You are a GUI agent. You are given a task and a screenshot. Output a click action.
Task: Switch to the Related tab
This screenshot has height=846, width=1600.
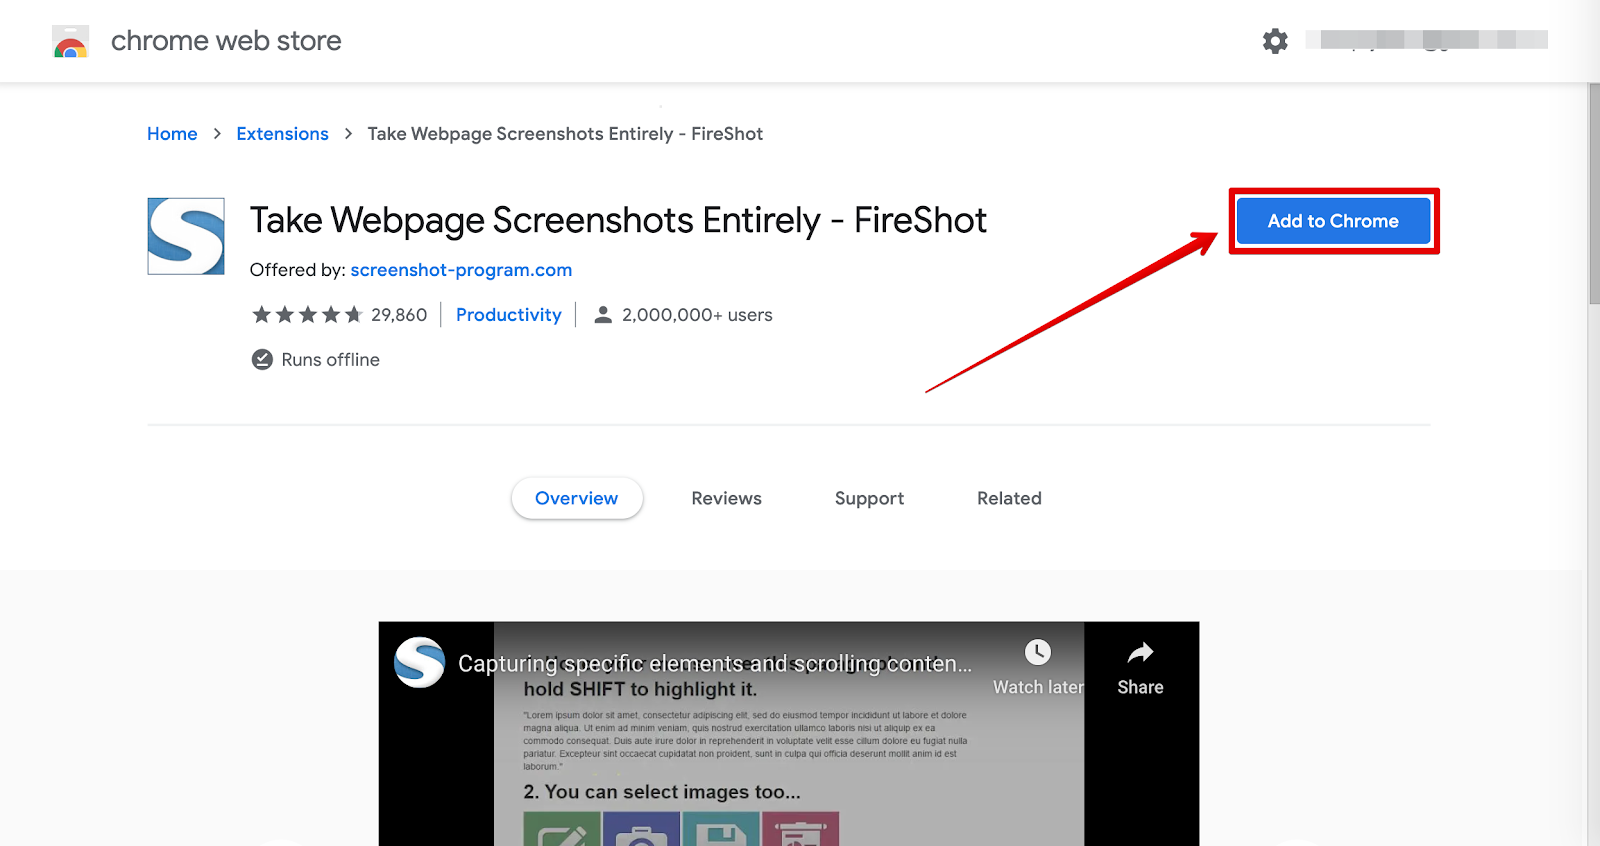(x=1009, y=498)
